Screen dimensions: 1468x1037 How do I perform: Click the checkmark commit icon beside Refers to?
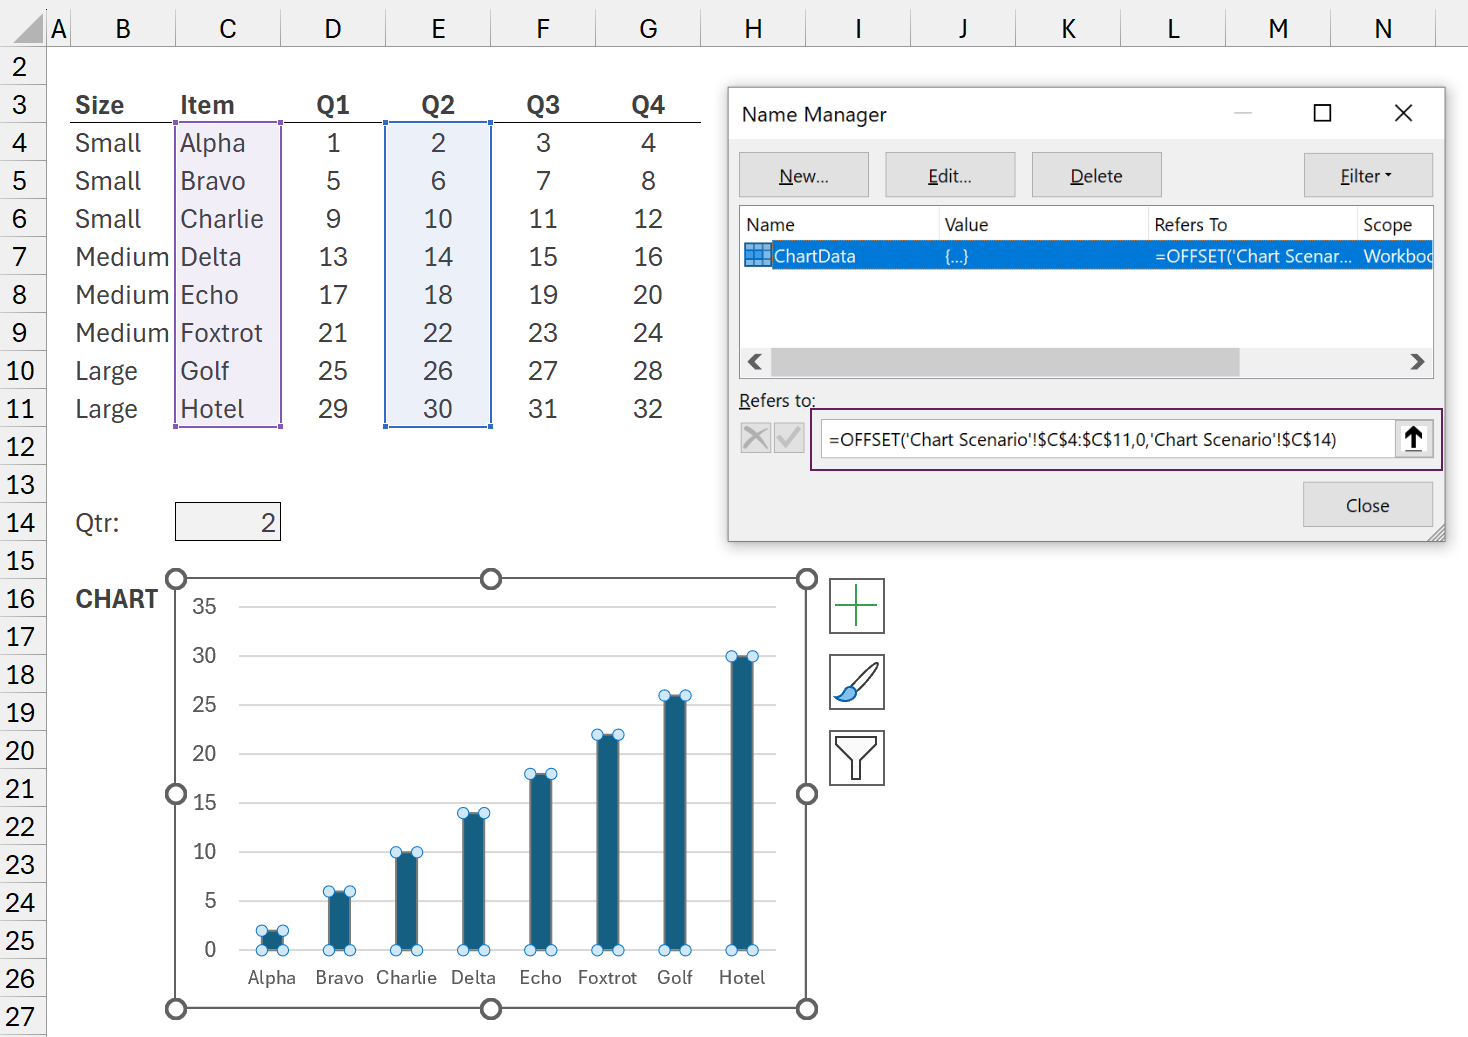pos(789,438)
